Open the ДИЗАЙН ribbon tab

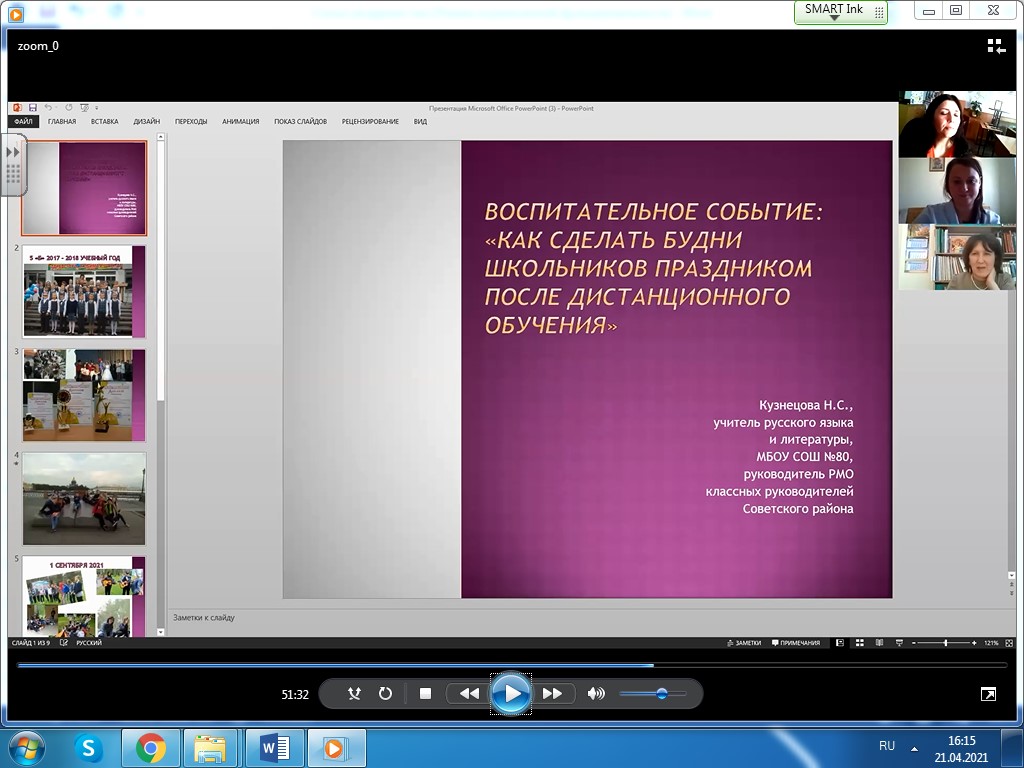pos(146,122)
